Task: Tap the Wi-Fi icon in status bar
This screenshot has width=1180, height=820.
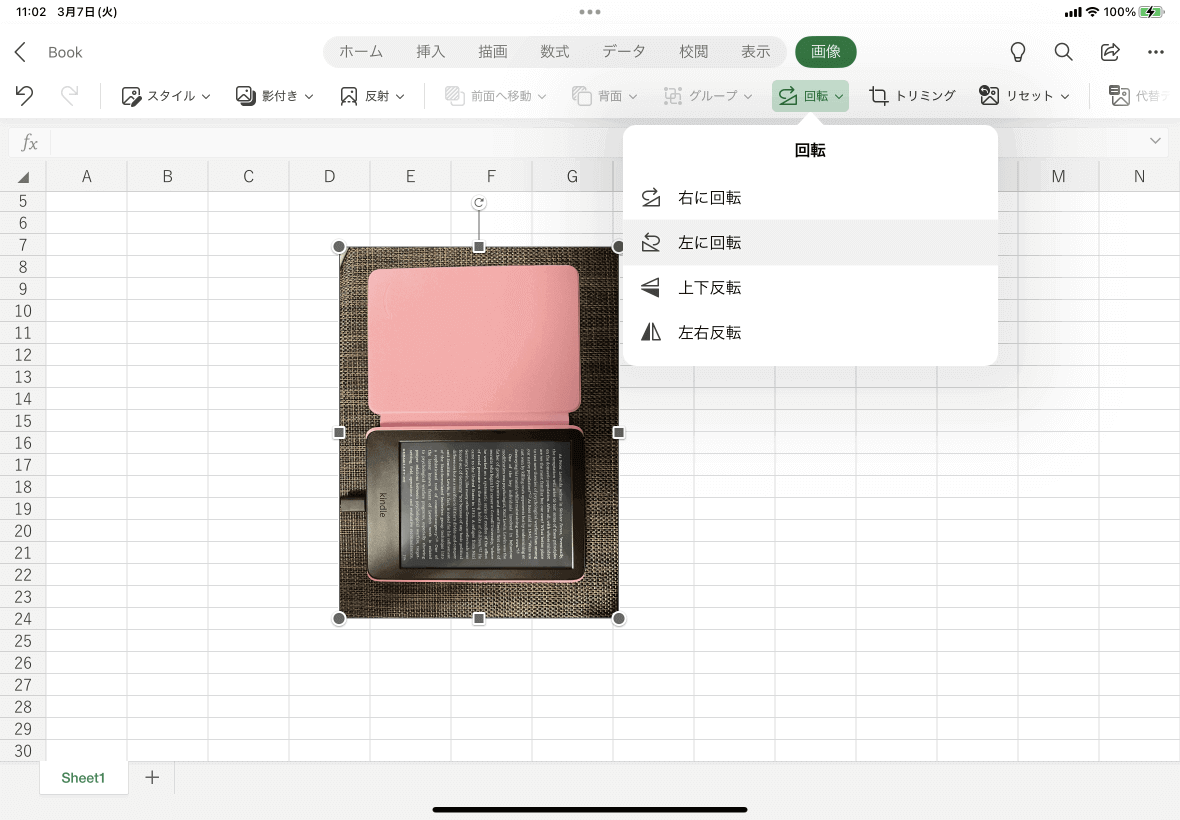Action: (1093, 12)
